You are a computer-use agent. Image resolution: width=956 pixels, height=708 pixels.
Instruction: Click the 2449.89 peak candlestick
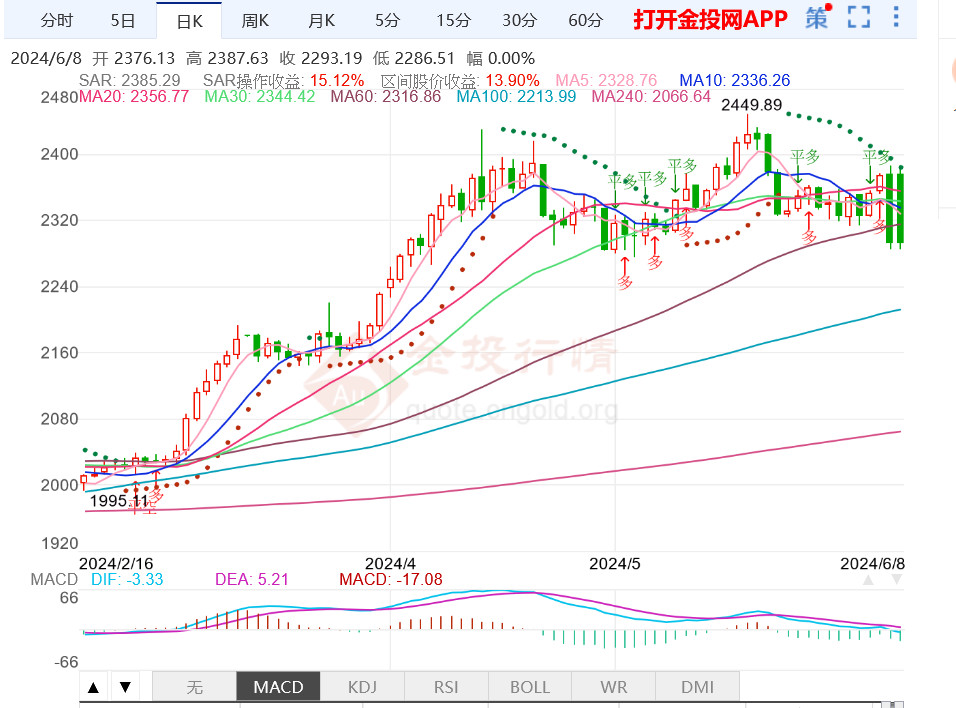[747, 137]
